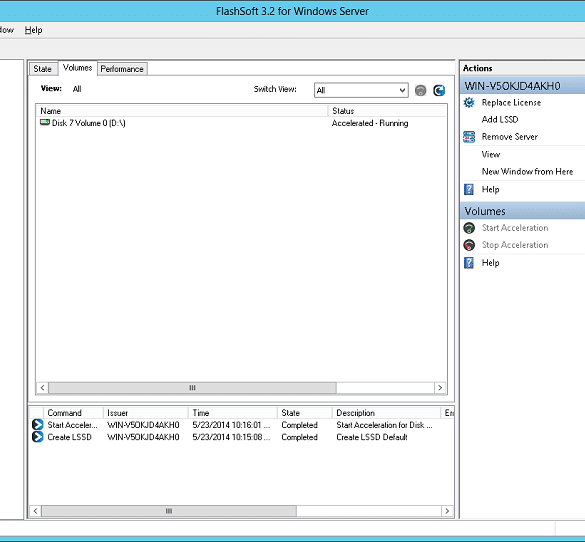
Task: Click Issuer cell in Start Acceler... row
Action: click(x=143, y=425)
